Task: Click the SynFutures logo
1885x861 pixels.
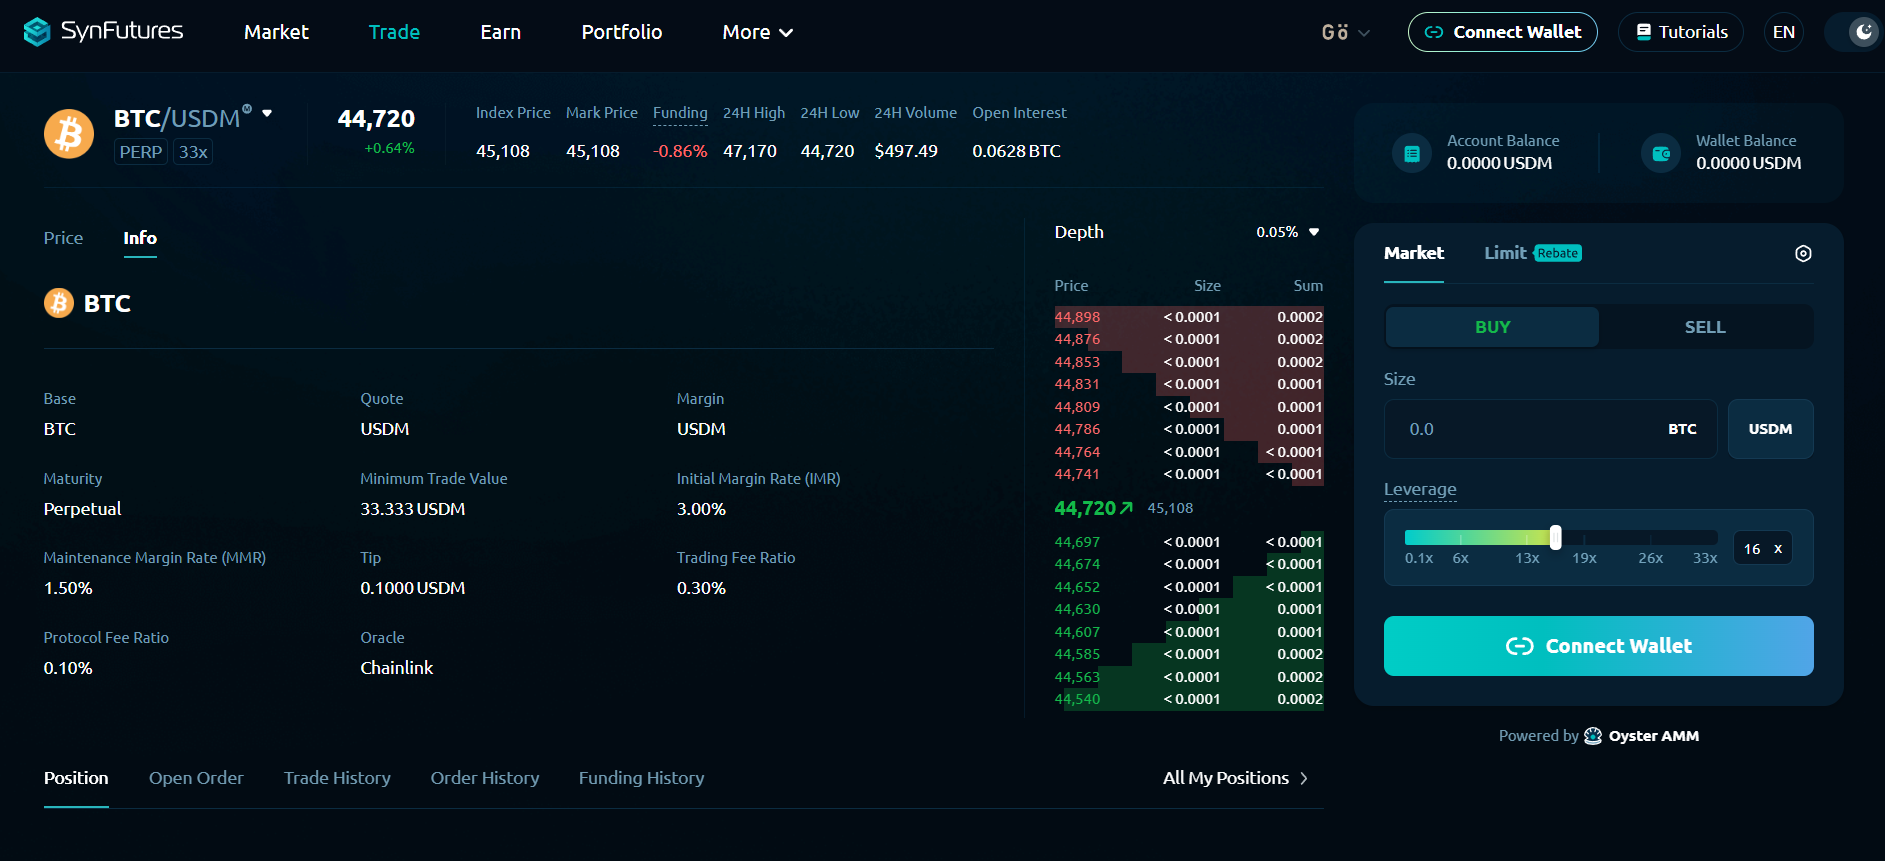Action: (103, 32)
